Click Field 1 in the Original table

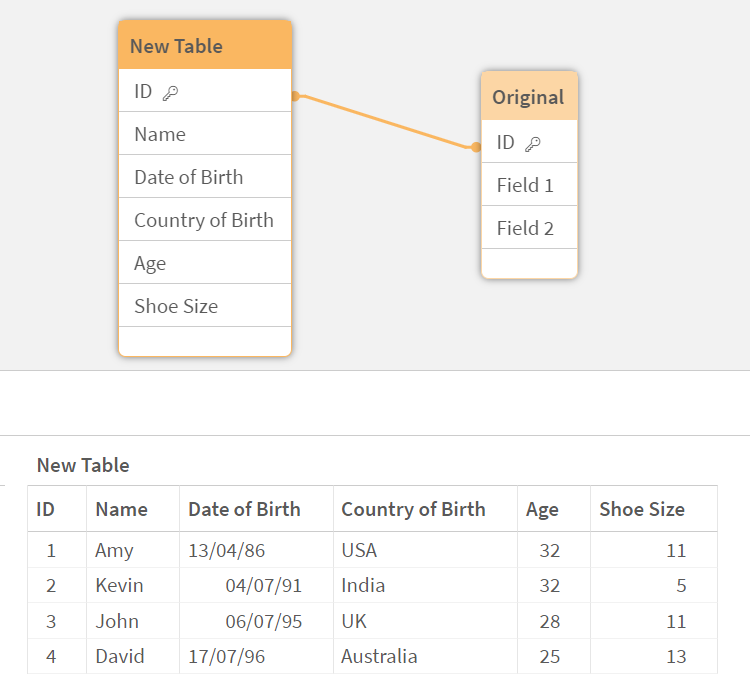pos(525,185)
